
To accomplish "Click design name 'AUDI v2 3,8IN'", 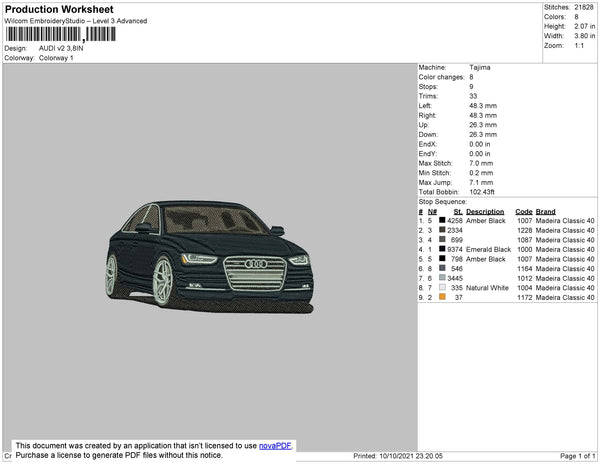I will click(61, 49).
